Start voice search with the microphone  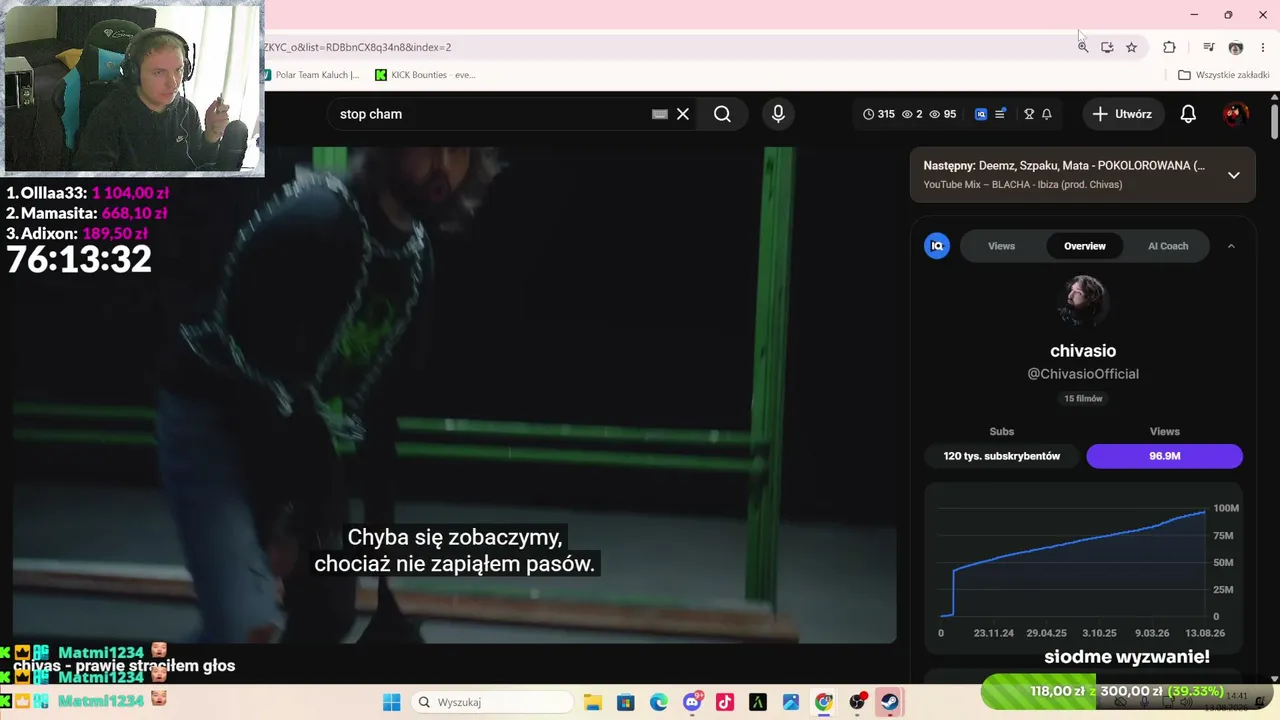(x=778, y=114)
